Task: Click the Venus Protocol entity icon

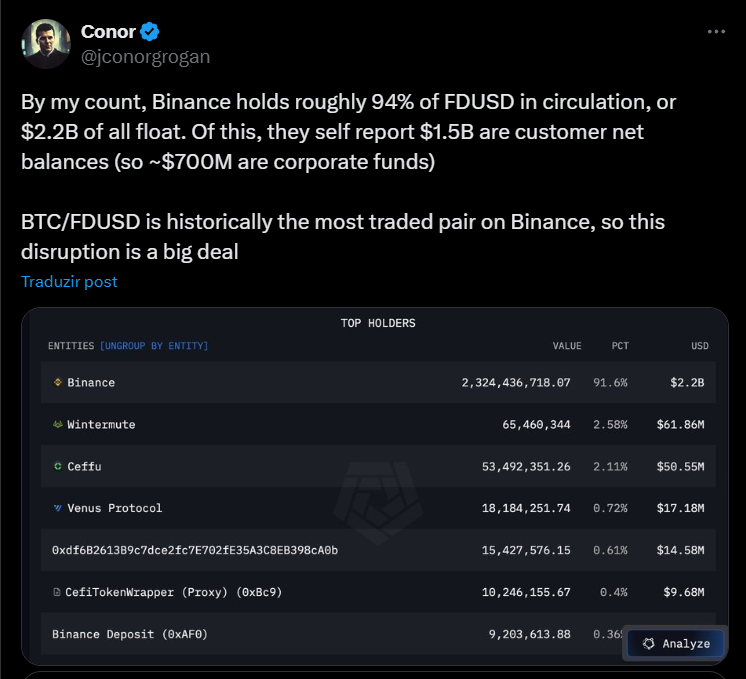Action: click(x=58, y=508)
